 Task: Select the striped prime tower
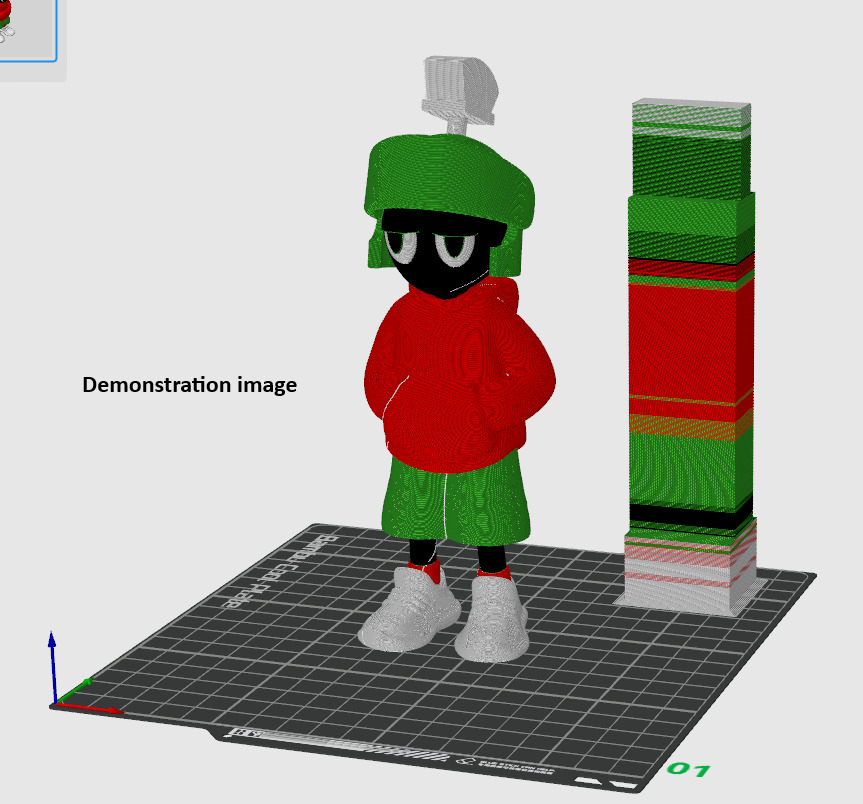(691, 358)
